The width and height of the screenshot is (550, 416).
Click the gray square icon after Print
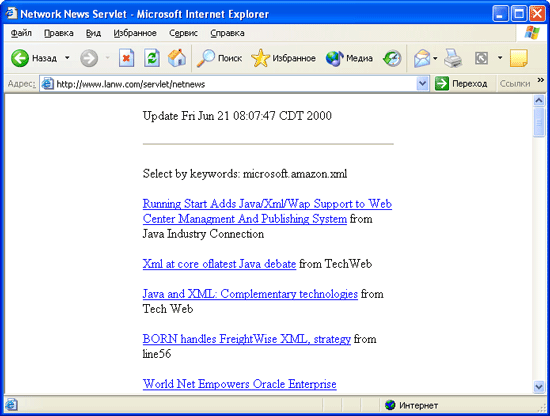(481, 58)
